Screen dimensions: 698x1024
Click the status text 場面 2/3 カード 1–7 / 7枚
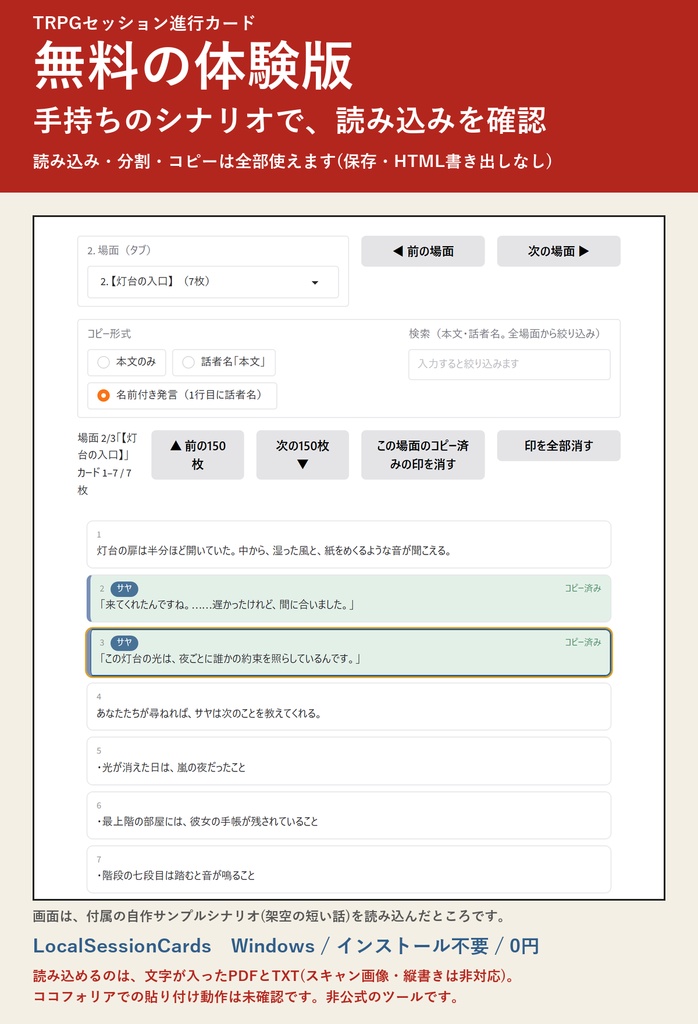108,464
